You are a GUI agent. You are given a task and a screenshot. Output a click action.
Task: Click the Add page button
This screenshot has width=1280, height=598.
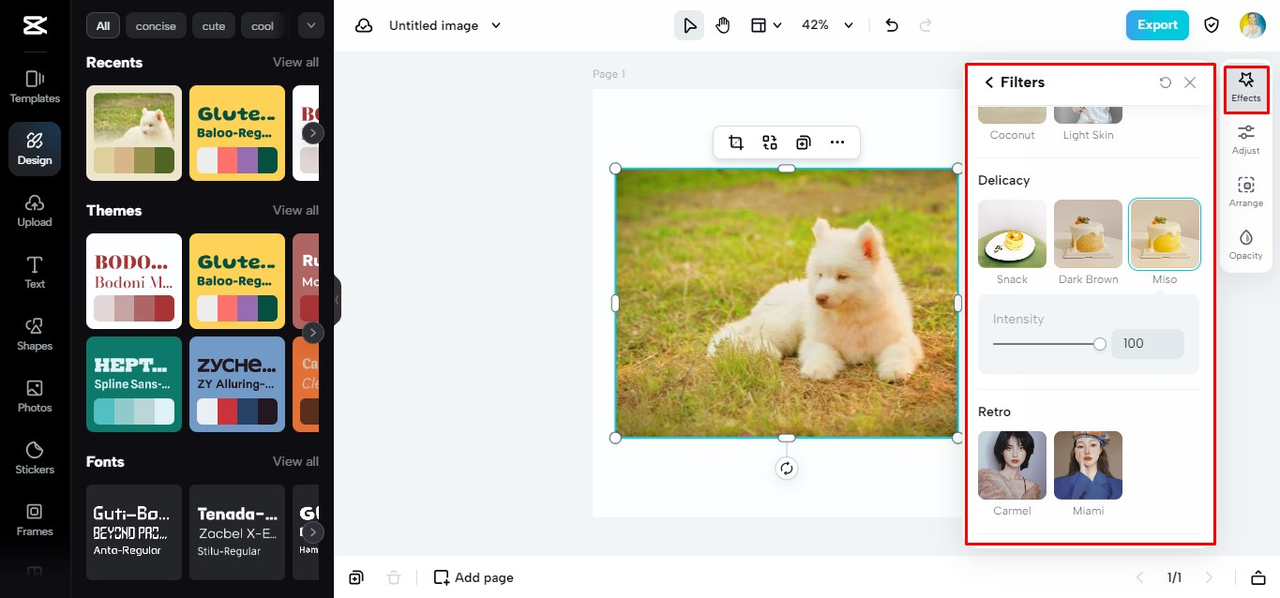click(x=473, y=578)
